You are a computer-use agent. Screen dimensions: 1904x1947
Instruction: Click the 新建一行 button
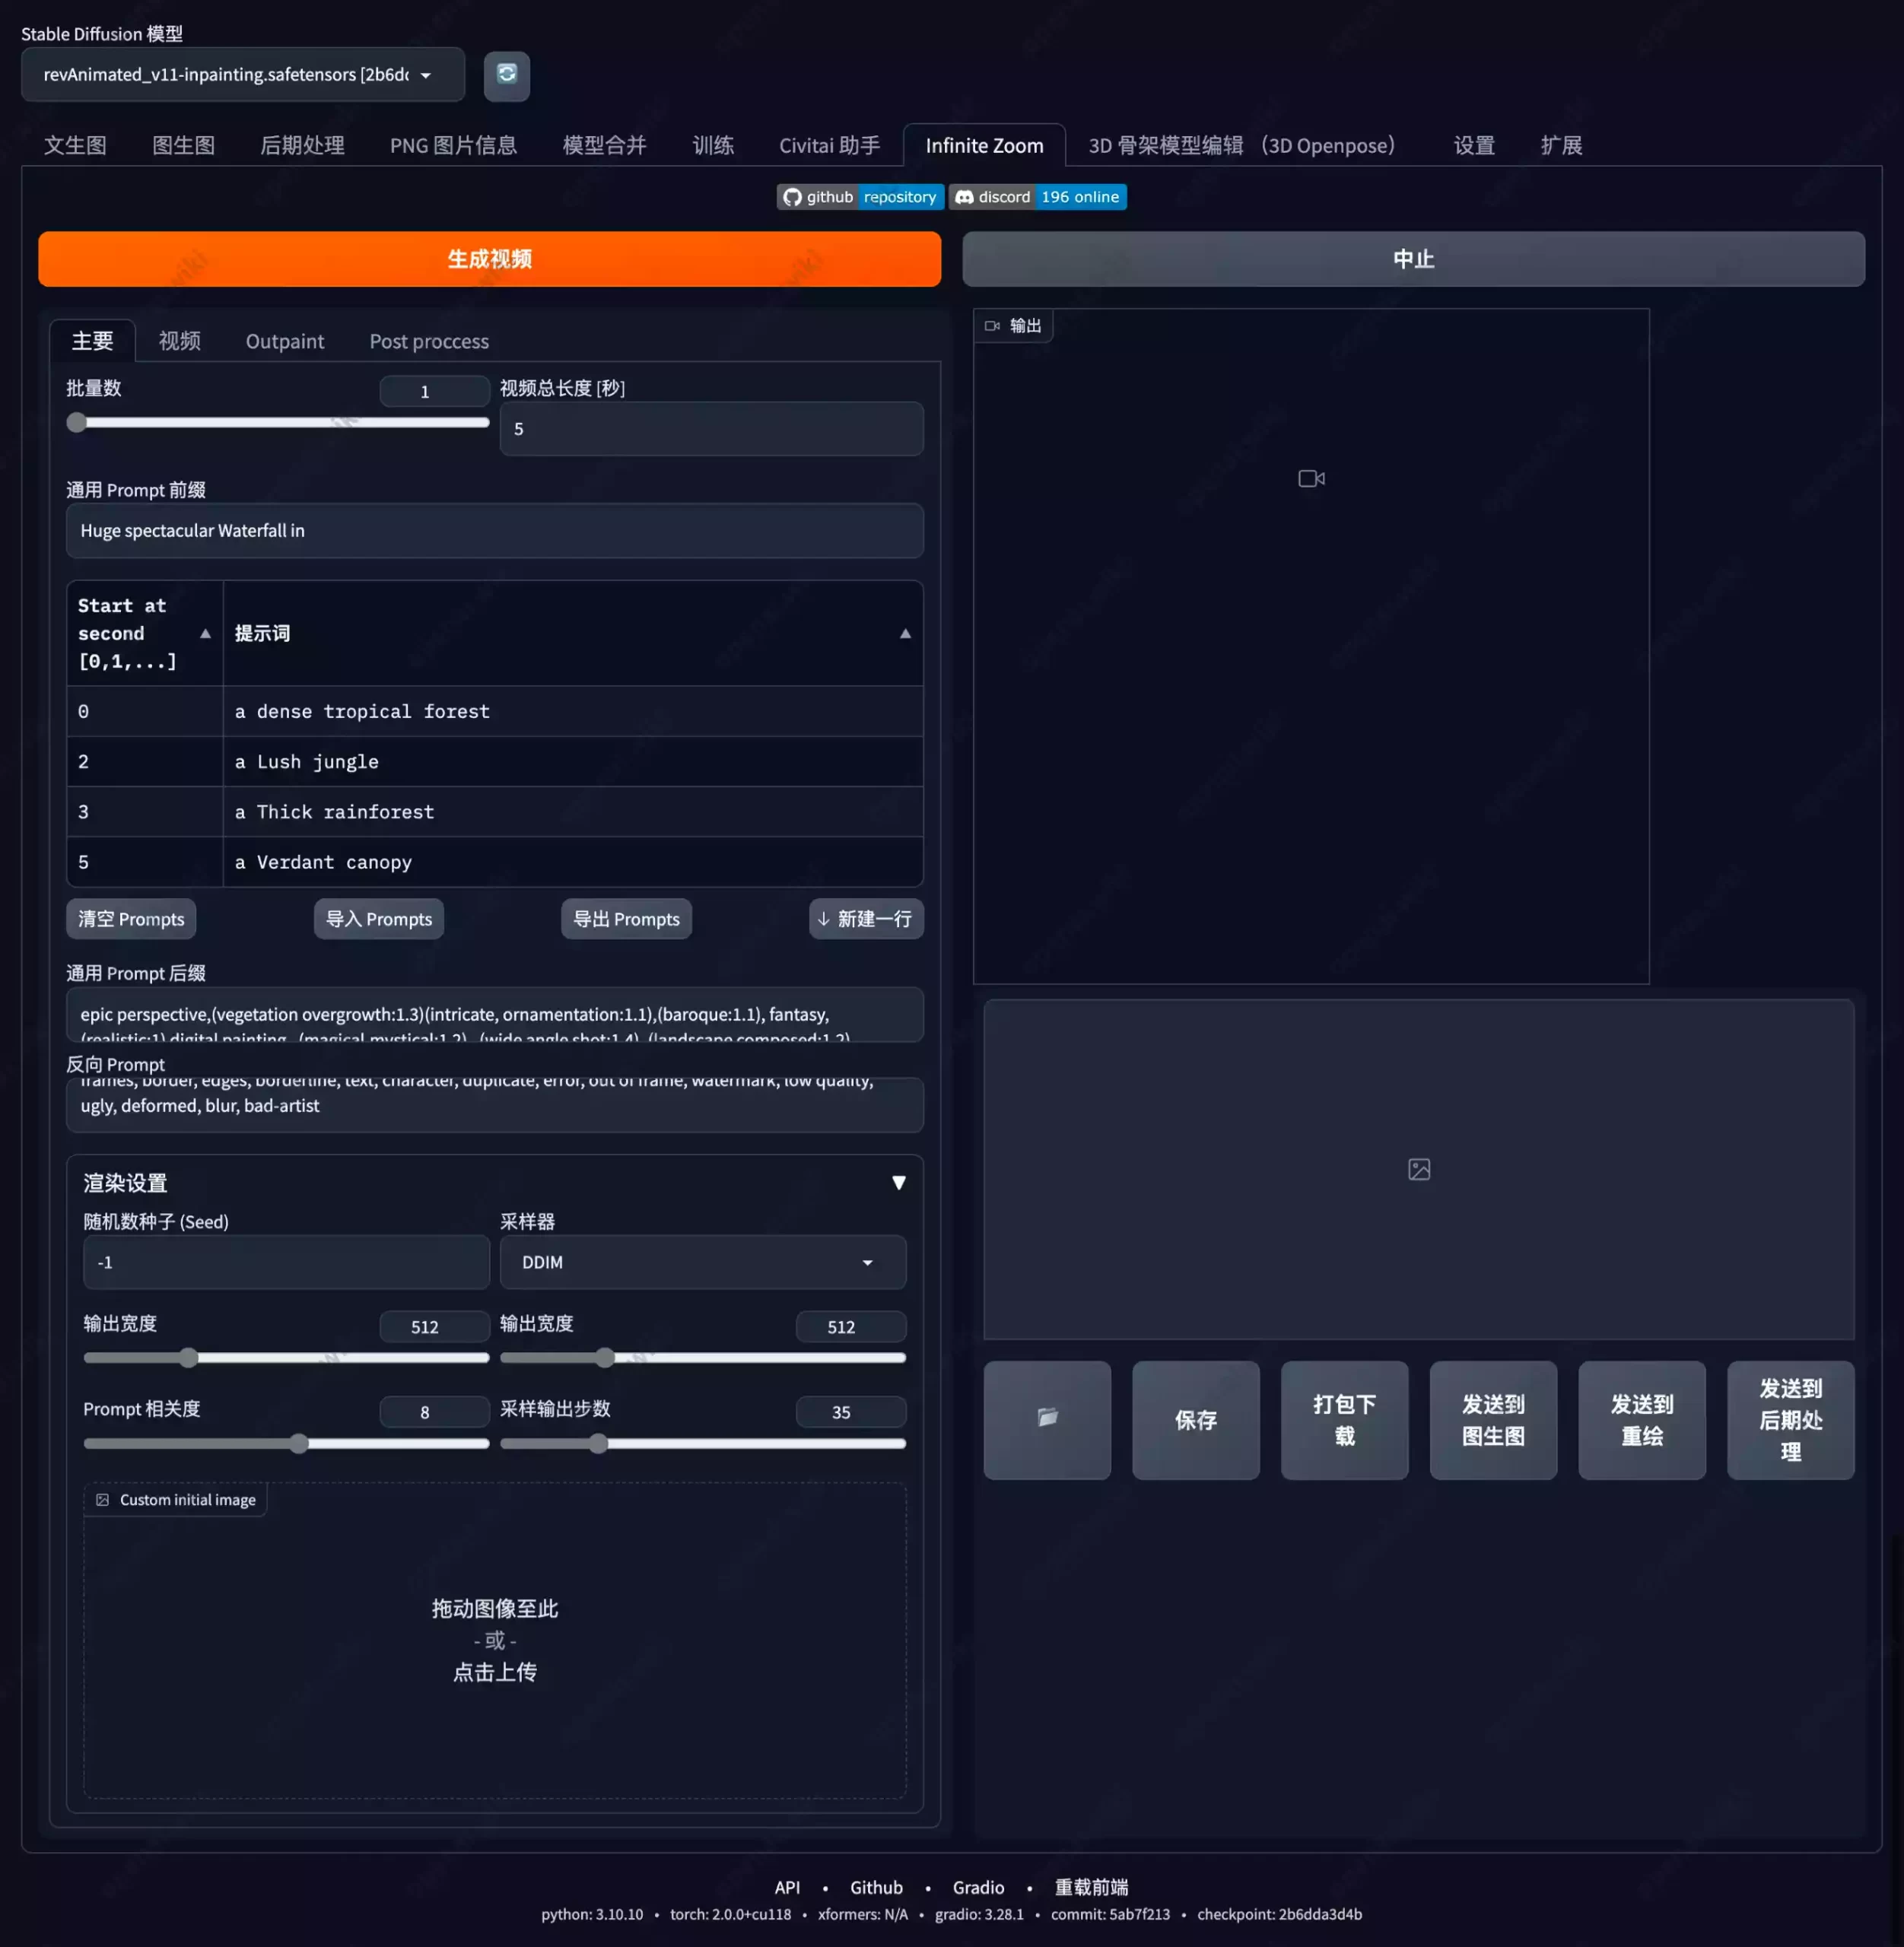pos(866,918)
